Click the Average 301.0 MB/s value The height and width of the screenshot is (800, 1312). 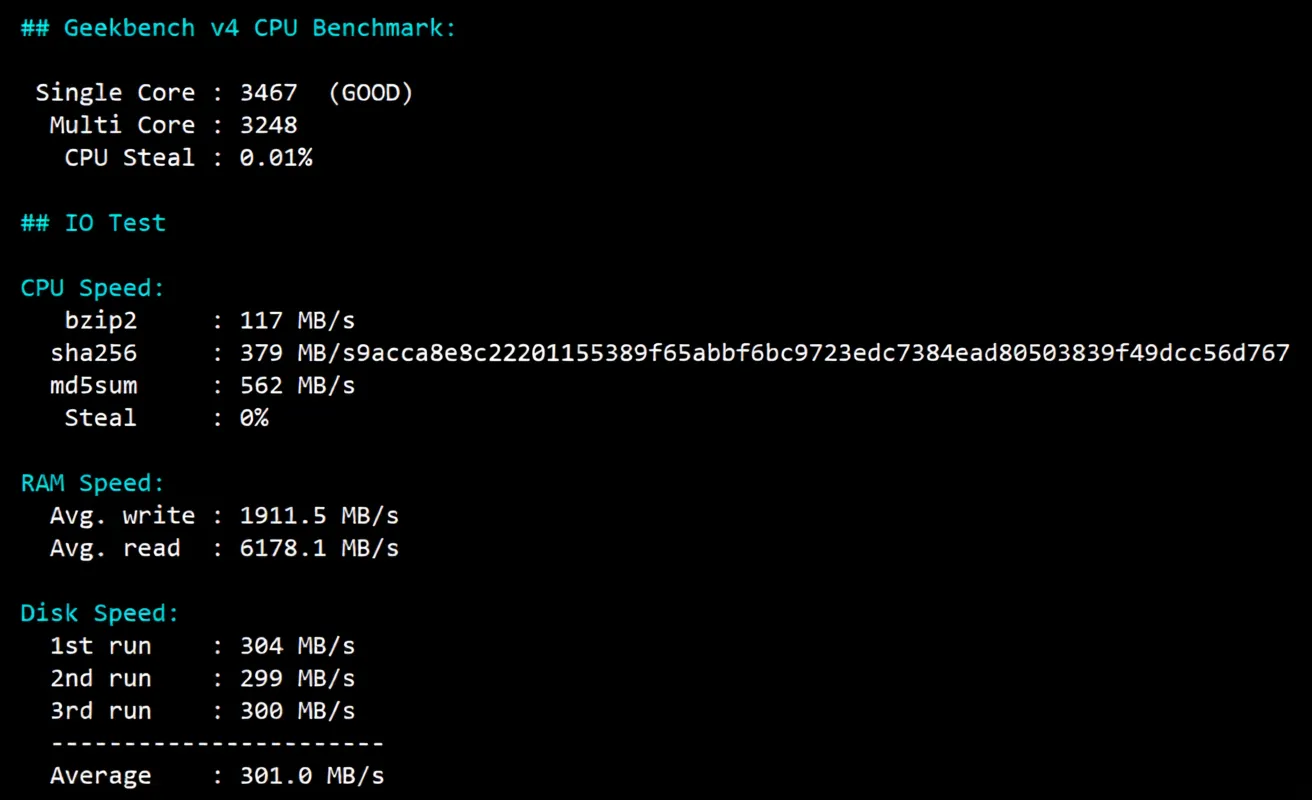pos(312,776)
